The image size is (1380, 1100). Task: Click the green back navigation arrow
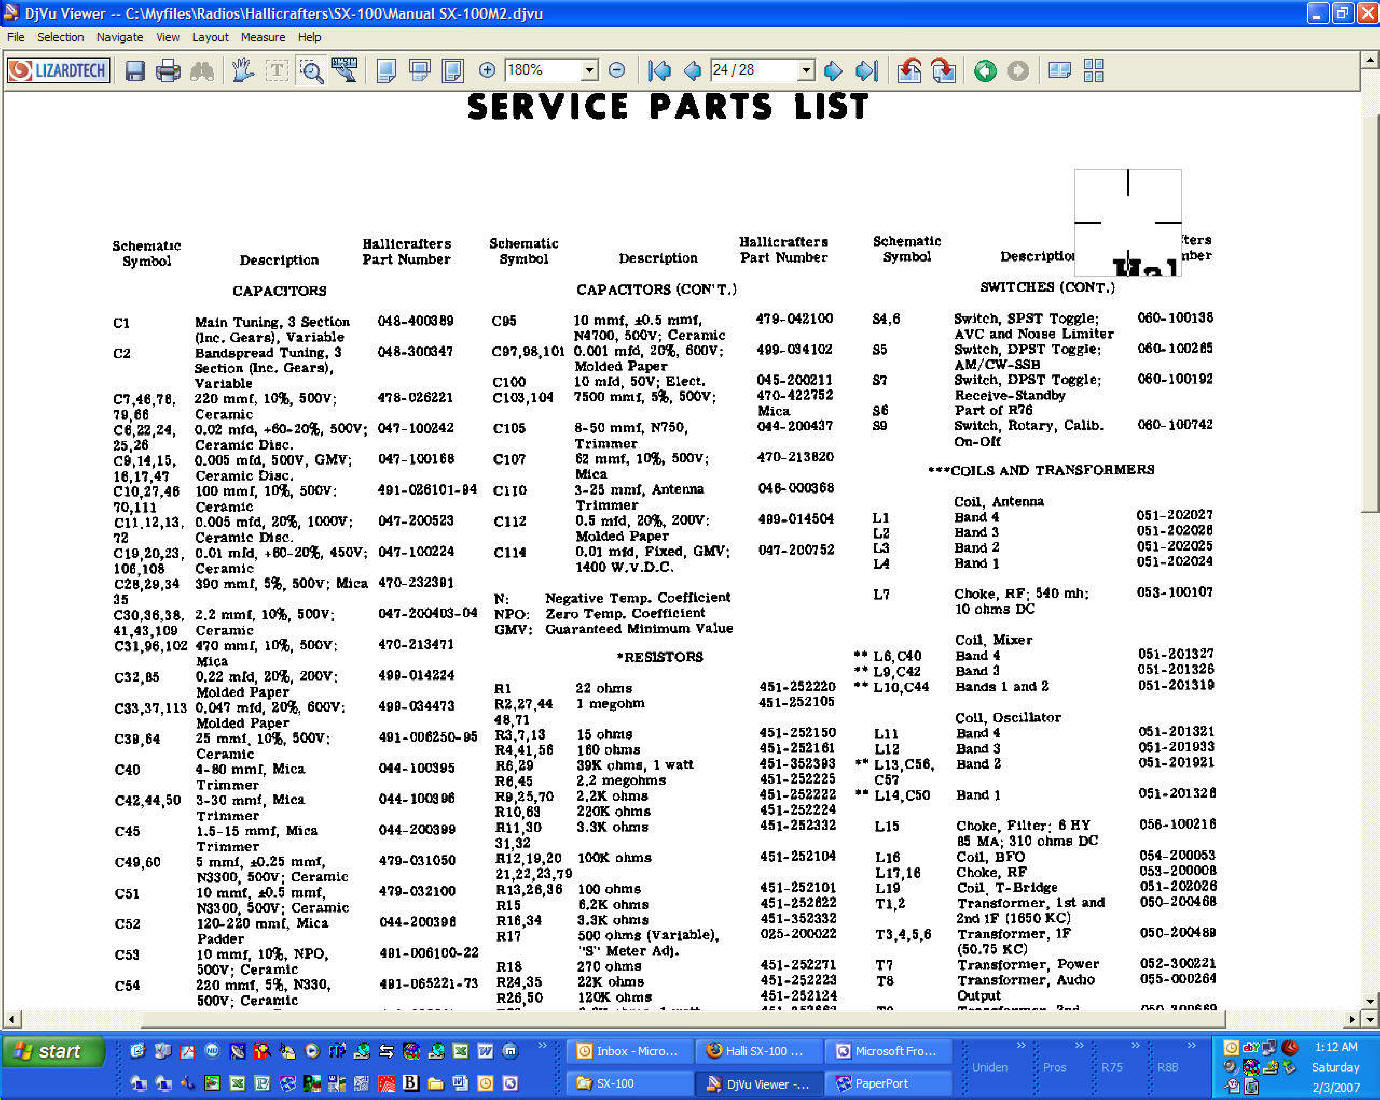click(x=985, y=71)
